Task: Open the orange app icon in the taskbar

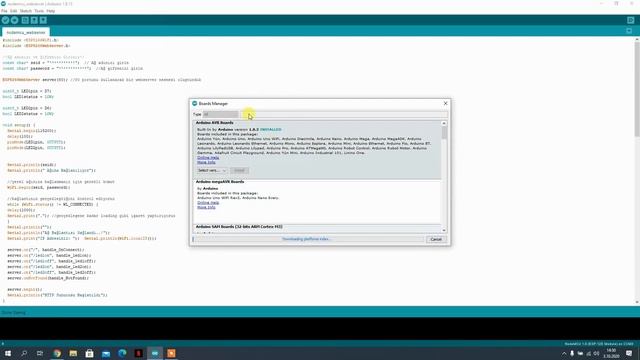Action: 171,353
